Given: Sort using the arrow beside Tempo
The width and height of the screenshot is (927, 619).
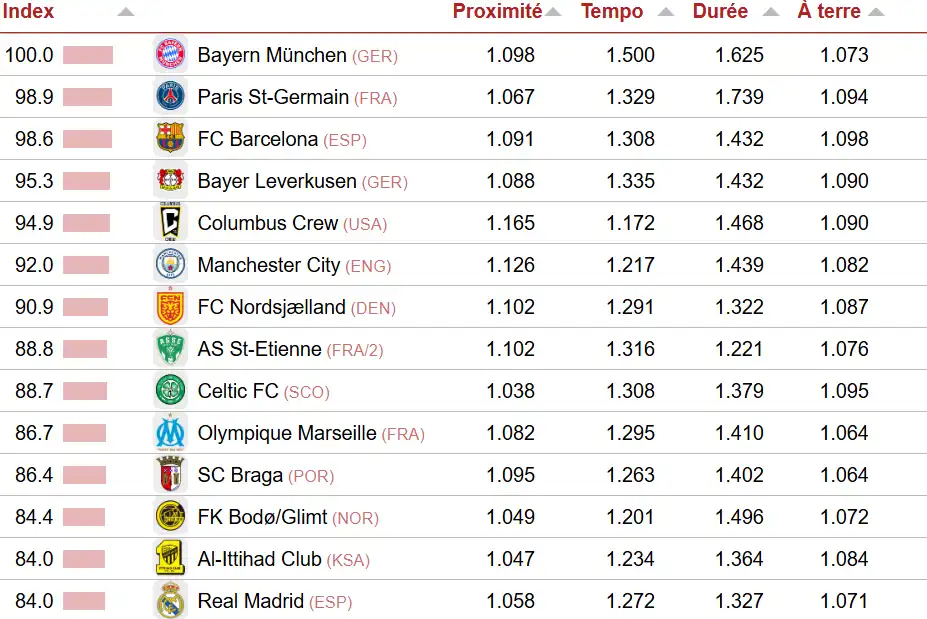Looking at the screenshot, I should click(x=665, y=13).
